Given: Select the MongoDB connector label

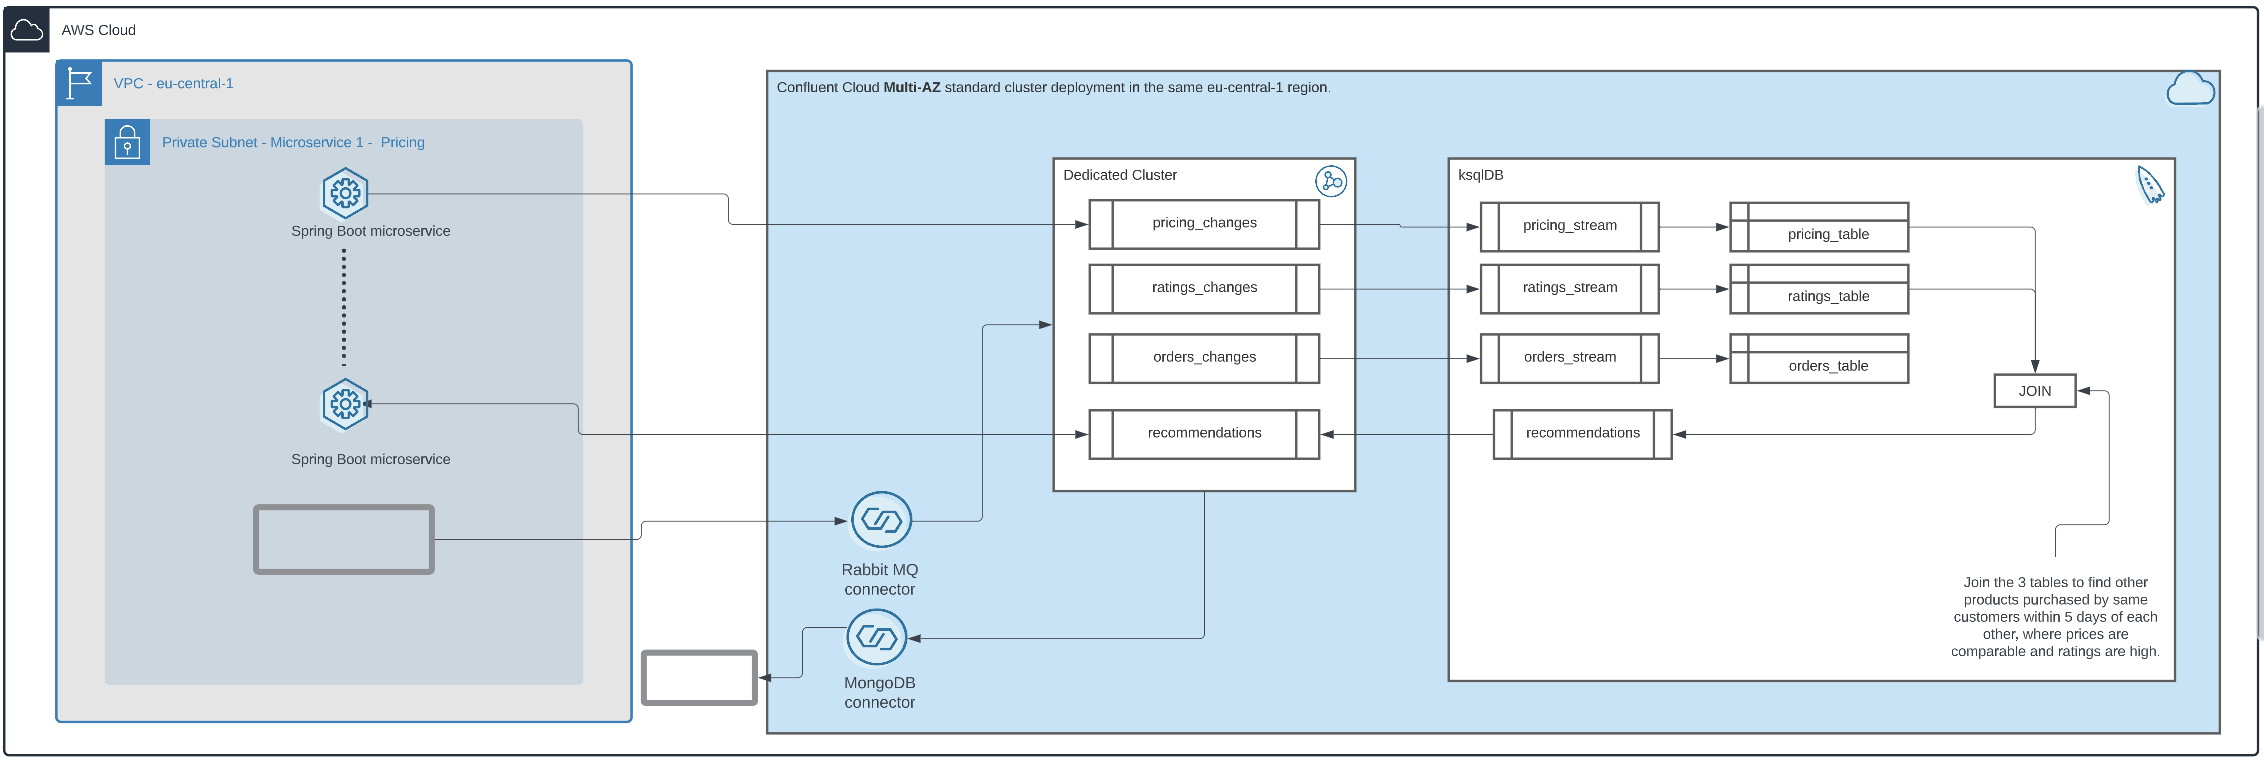Looking at the screenshot, I should [x=880, y=692].
